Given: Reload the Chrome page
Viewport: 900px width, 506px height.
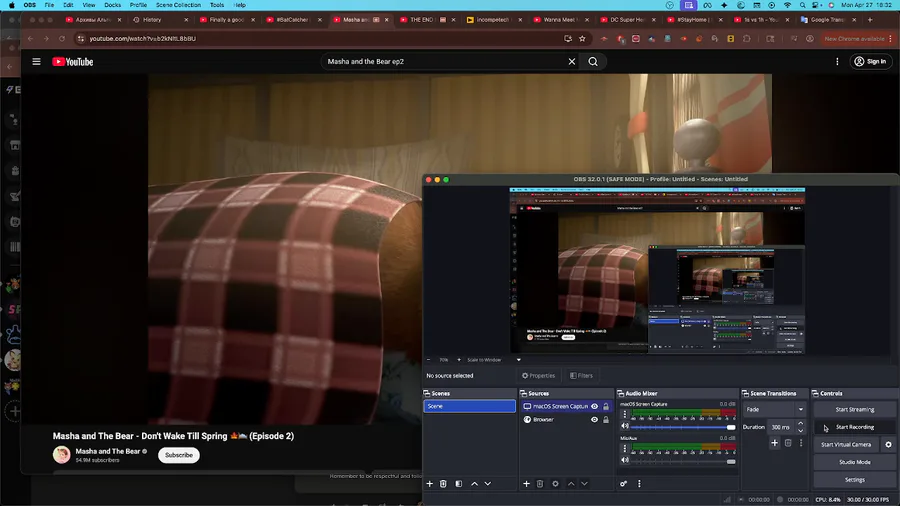Looking at the screenshot, I should pyautogui.click(x=62, y=38).
